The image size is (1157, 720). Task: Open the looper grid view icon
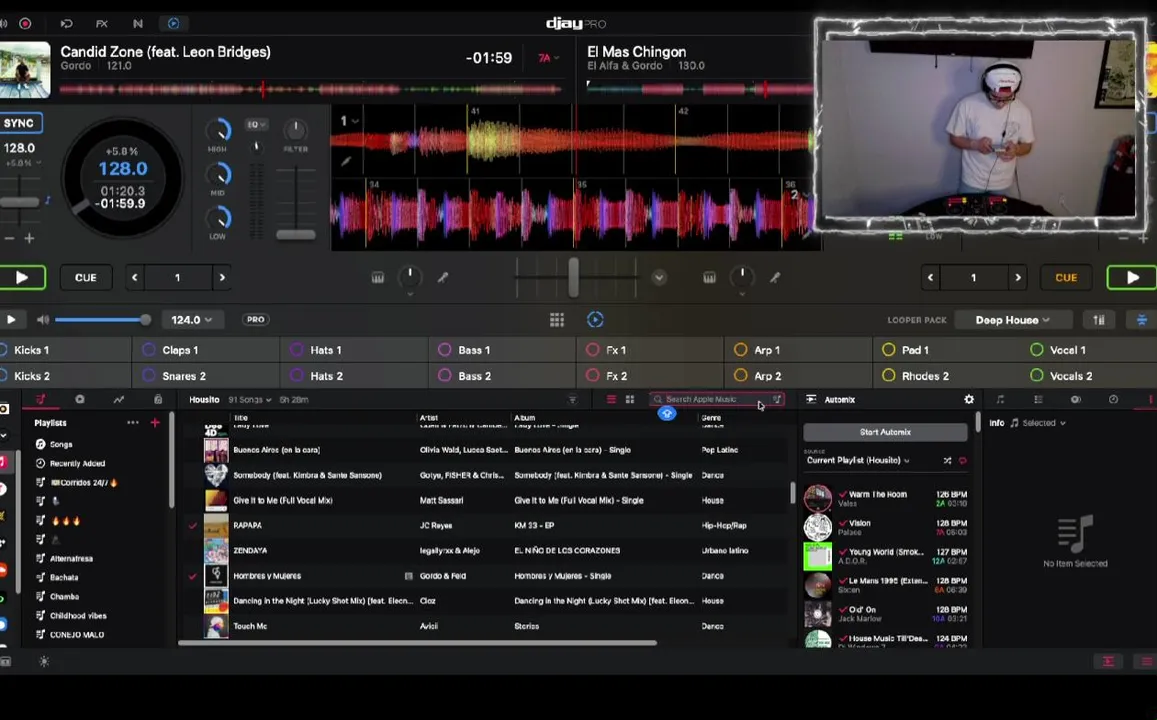click(x=557, y=319)
